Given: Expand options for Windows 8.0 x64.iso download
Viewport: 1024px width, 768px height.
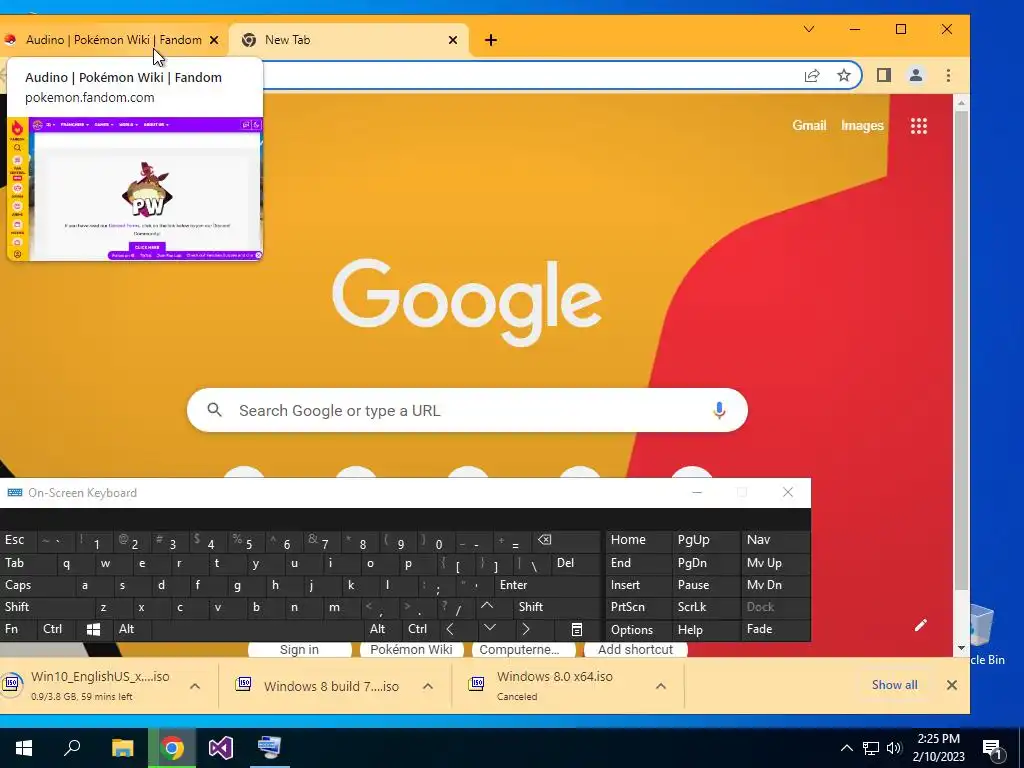Looking at the screenshot, I should [661, 686].
